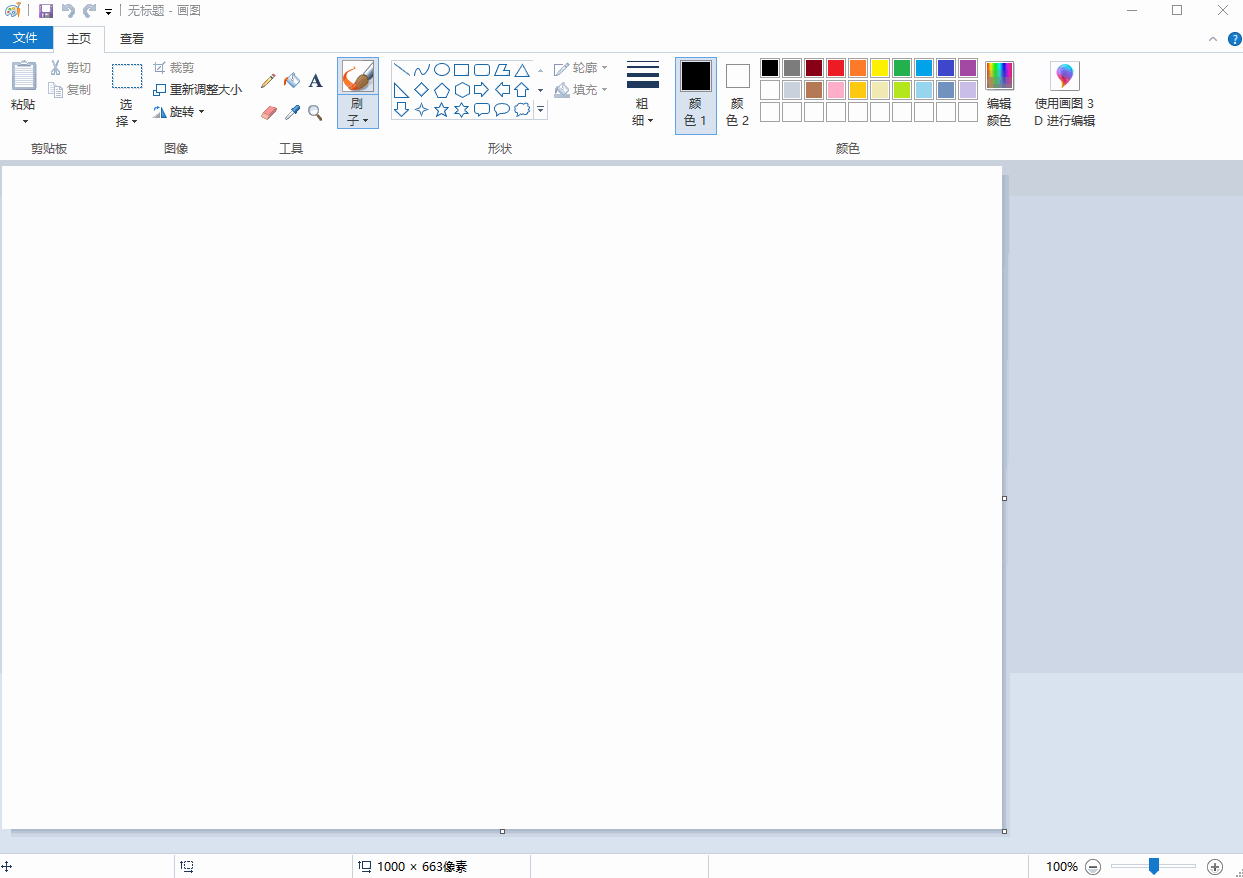Viewport: 1243px width, 878px height.
Task: Expand the shapes gallery more arrow
Action: 540,110
